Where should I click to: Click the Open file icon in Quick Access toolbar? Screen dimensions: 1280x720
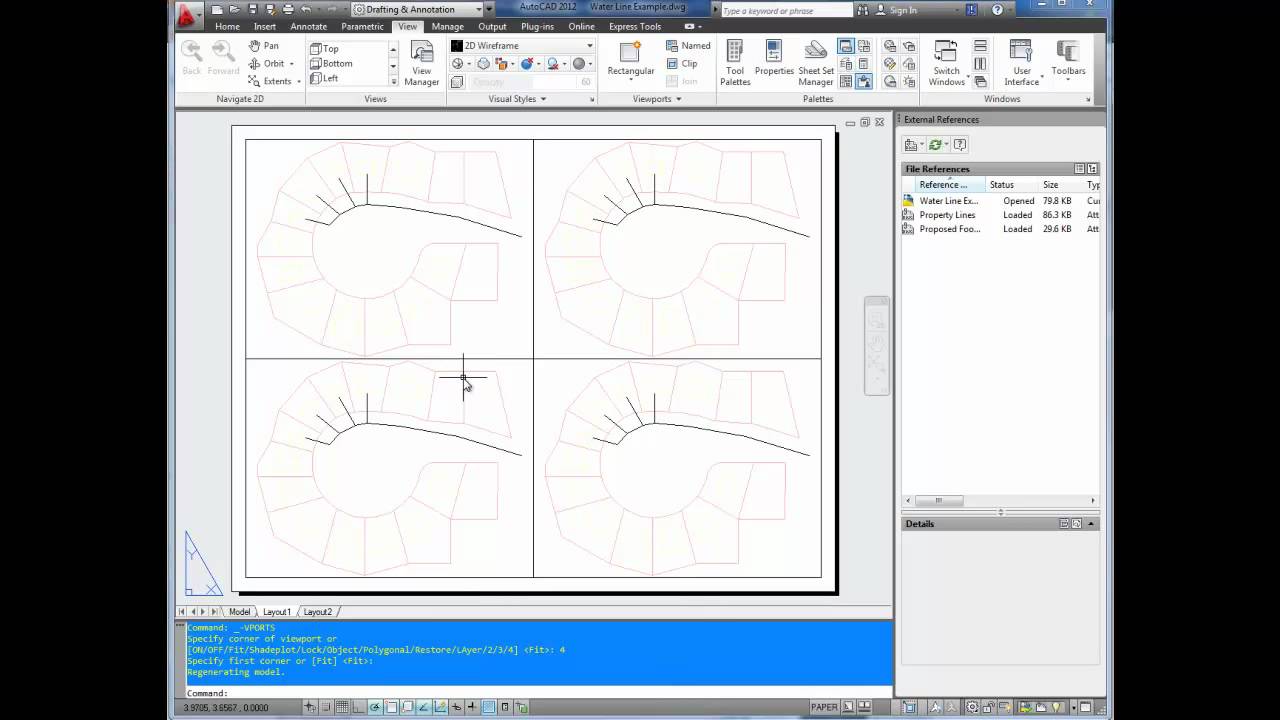click(235, 10)
